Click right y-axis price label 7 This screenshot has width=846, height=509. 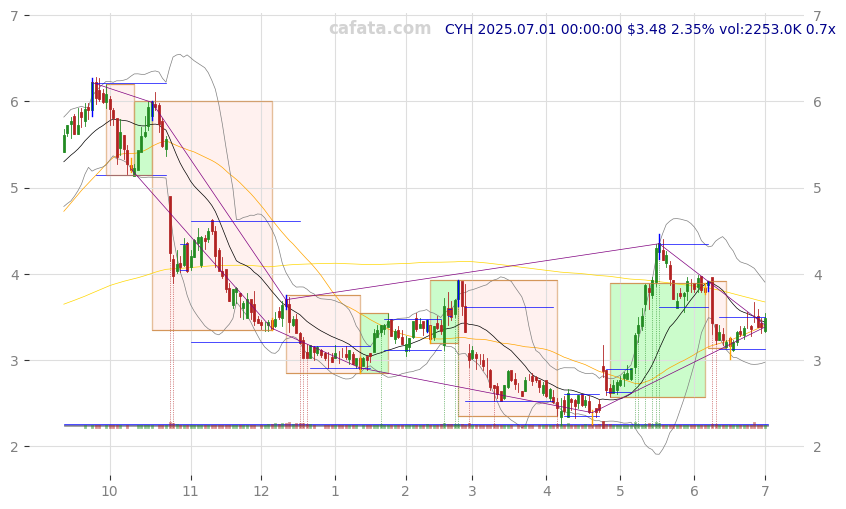(x=817, y=16)
